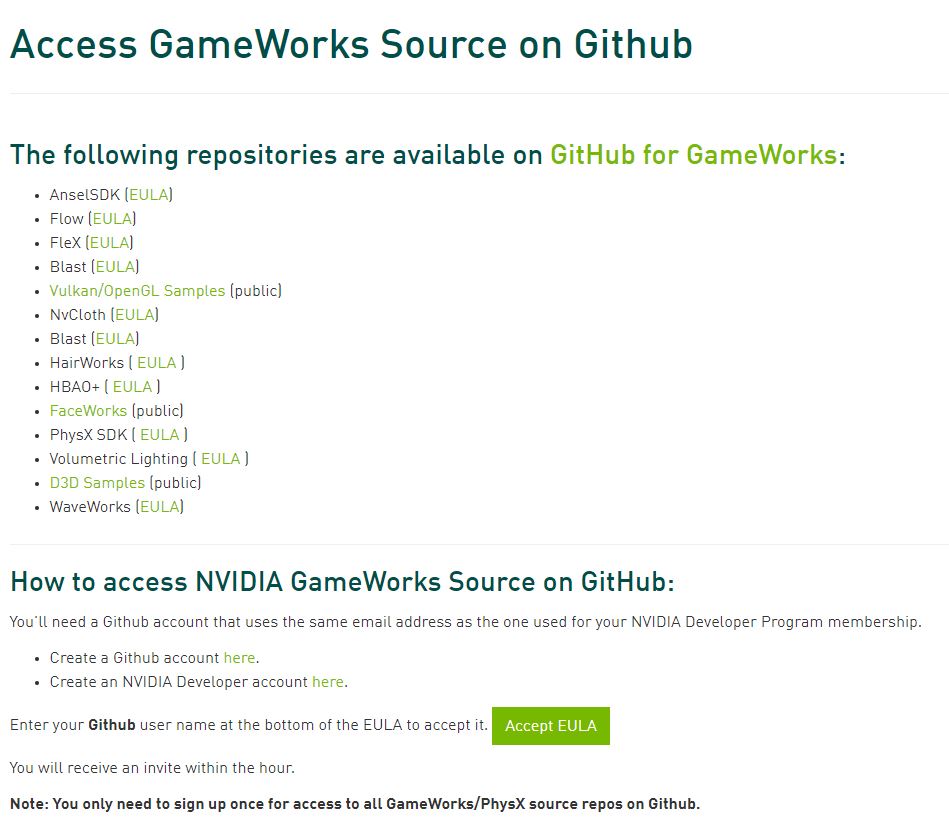
Task: Open the PhysX SDK EULA link
Action: tap(160, 435)
